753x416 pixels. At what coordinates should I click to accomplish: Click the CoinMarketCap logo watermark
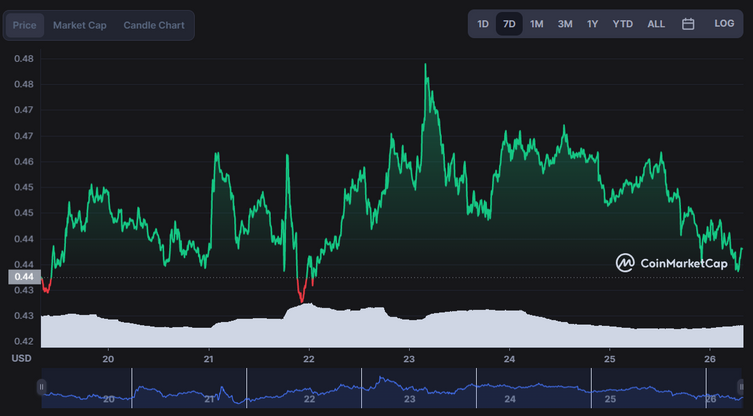671,263
